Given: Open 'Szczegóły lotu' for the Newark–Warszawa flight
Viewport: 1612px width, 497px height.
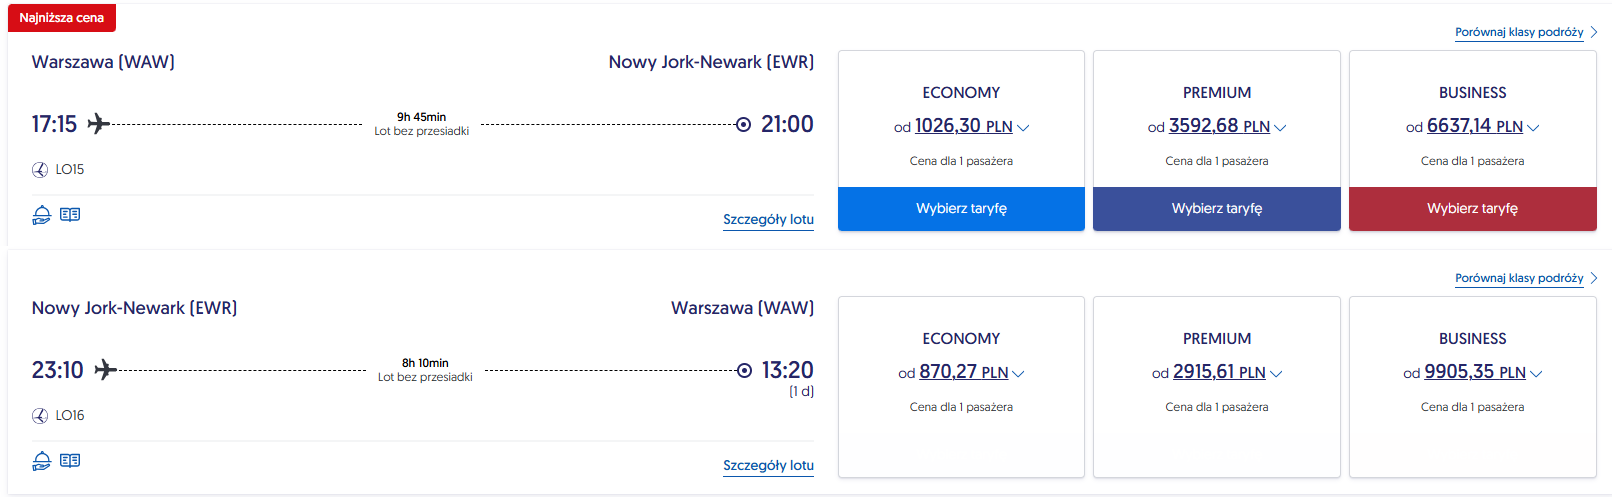Looking at the screenshot, I should pyautogui.click(x=768, y=466).
